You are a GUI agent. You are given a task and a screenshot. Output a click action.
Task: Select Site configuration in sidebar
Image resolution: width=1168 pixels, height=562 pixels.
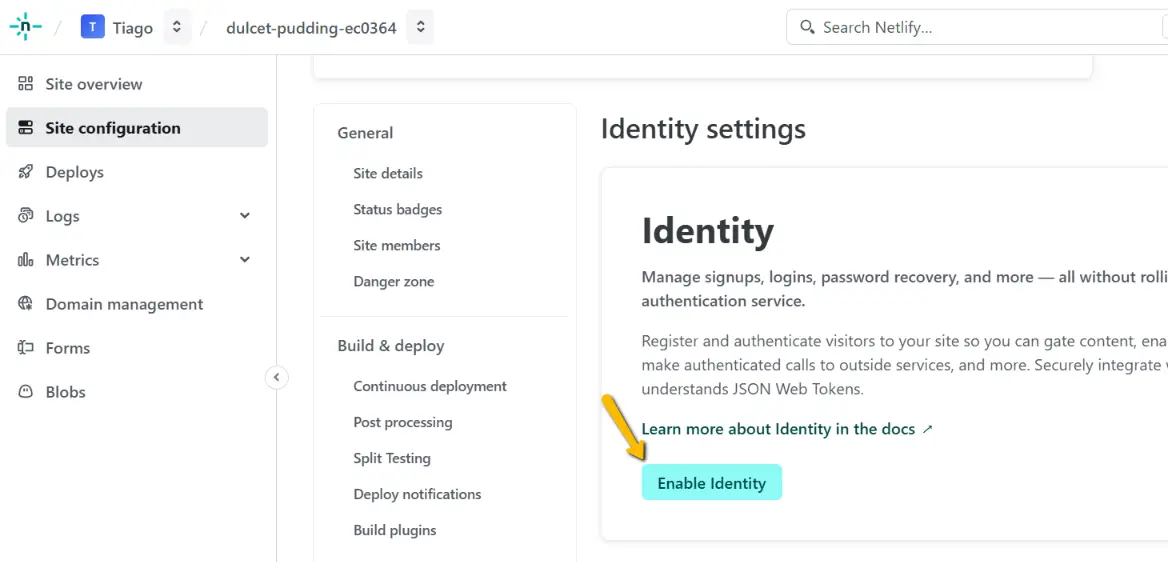click(137, 127)
